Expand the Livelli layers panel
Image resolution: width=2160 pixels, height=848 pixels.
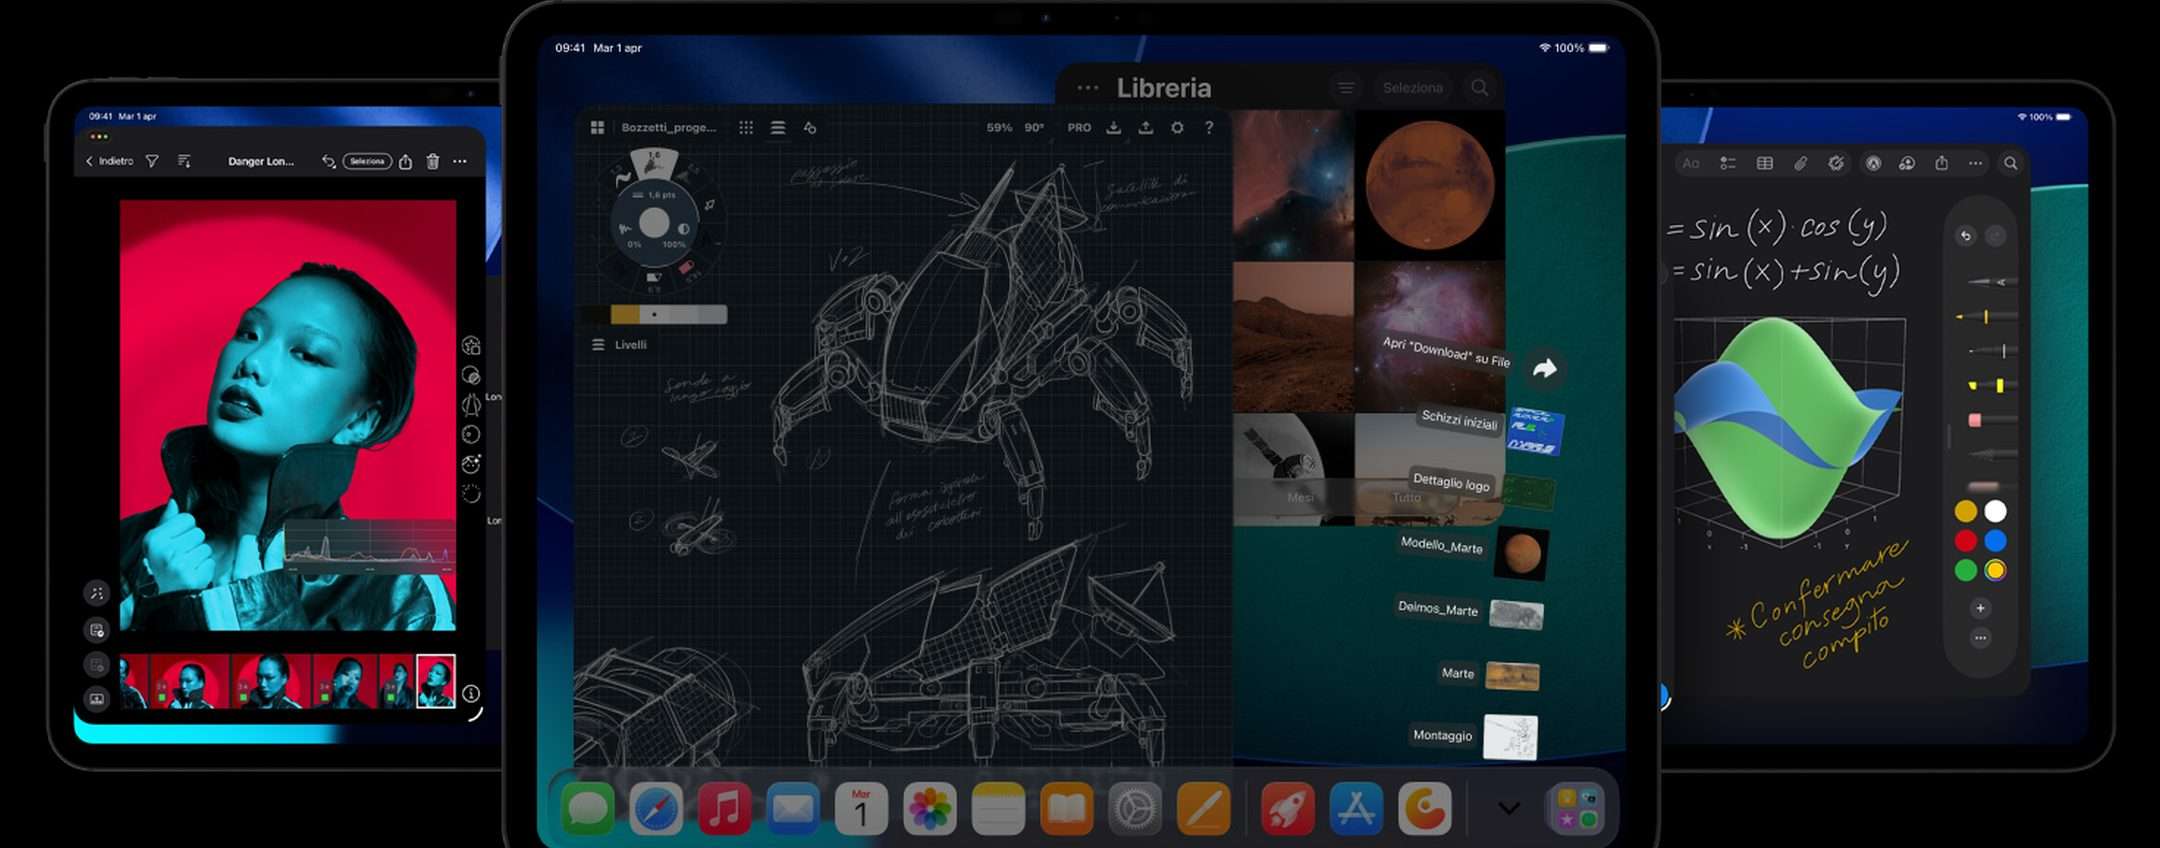point(598,345)
